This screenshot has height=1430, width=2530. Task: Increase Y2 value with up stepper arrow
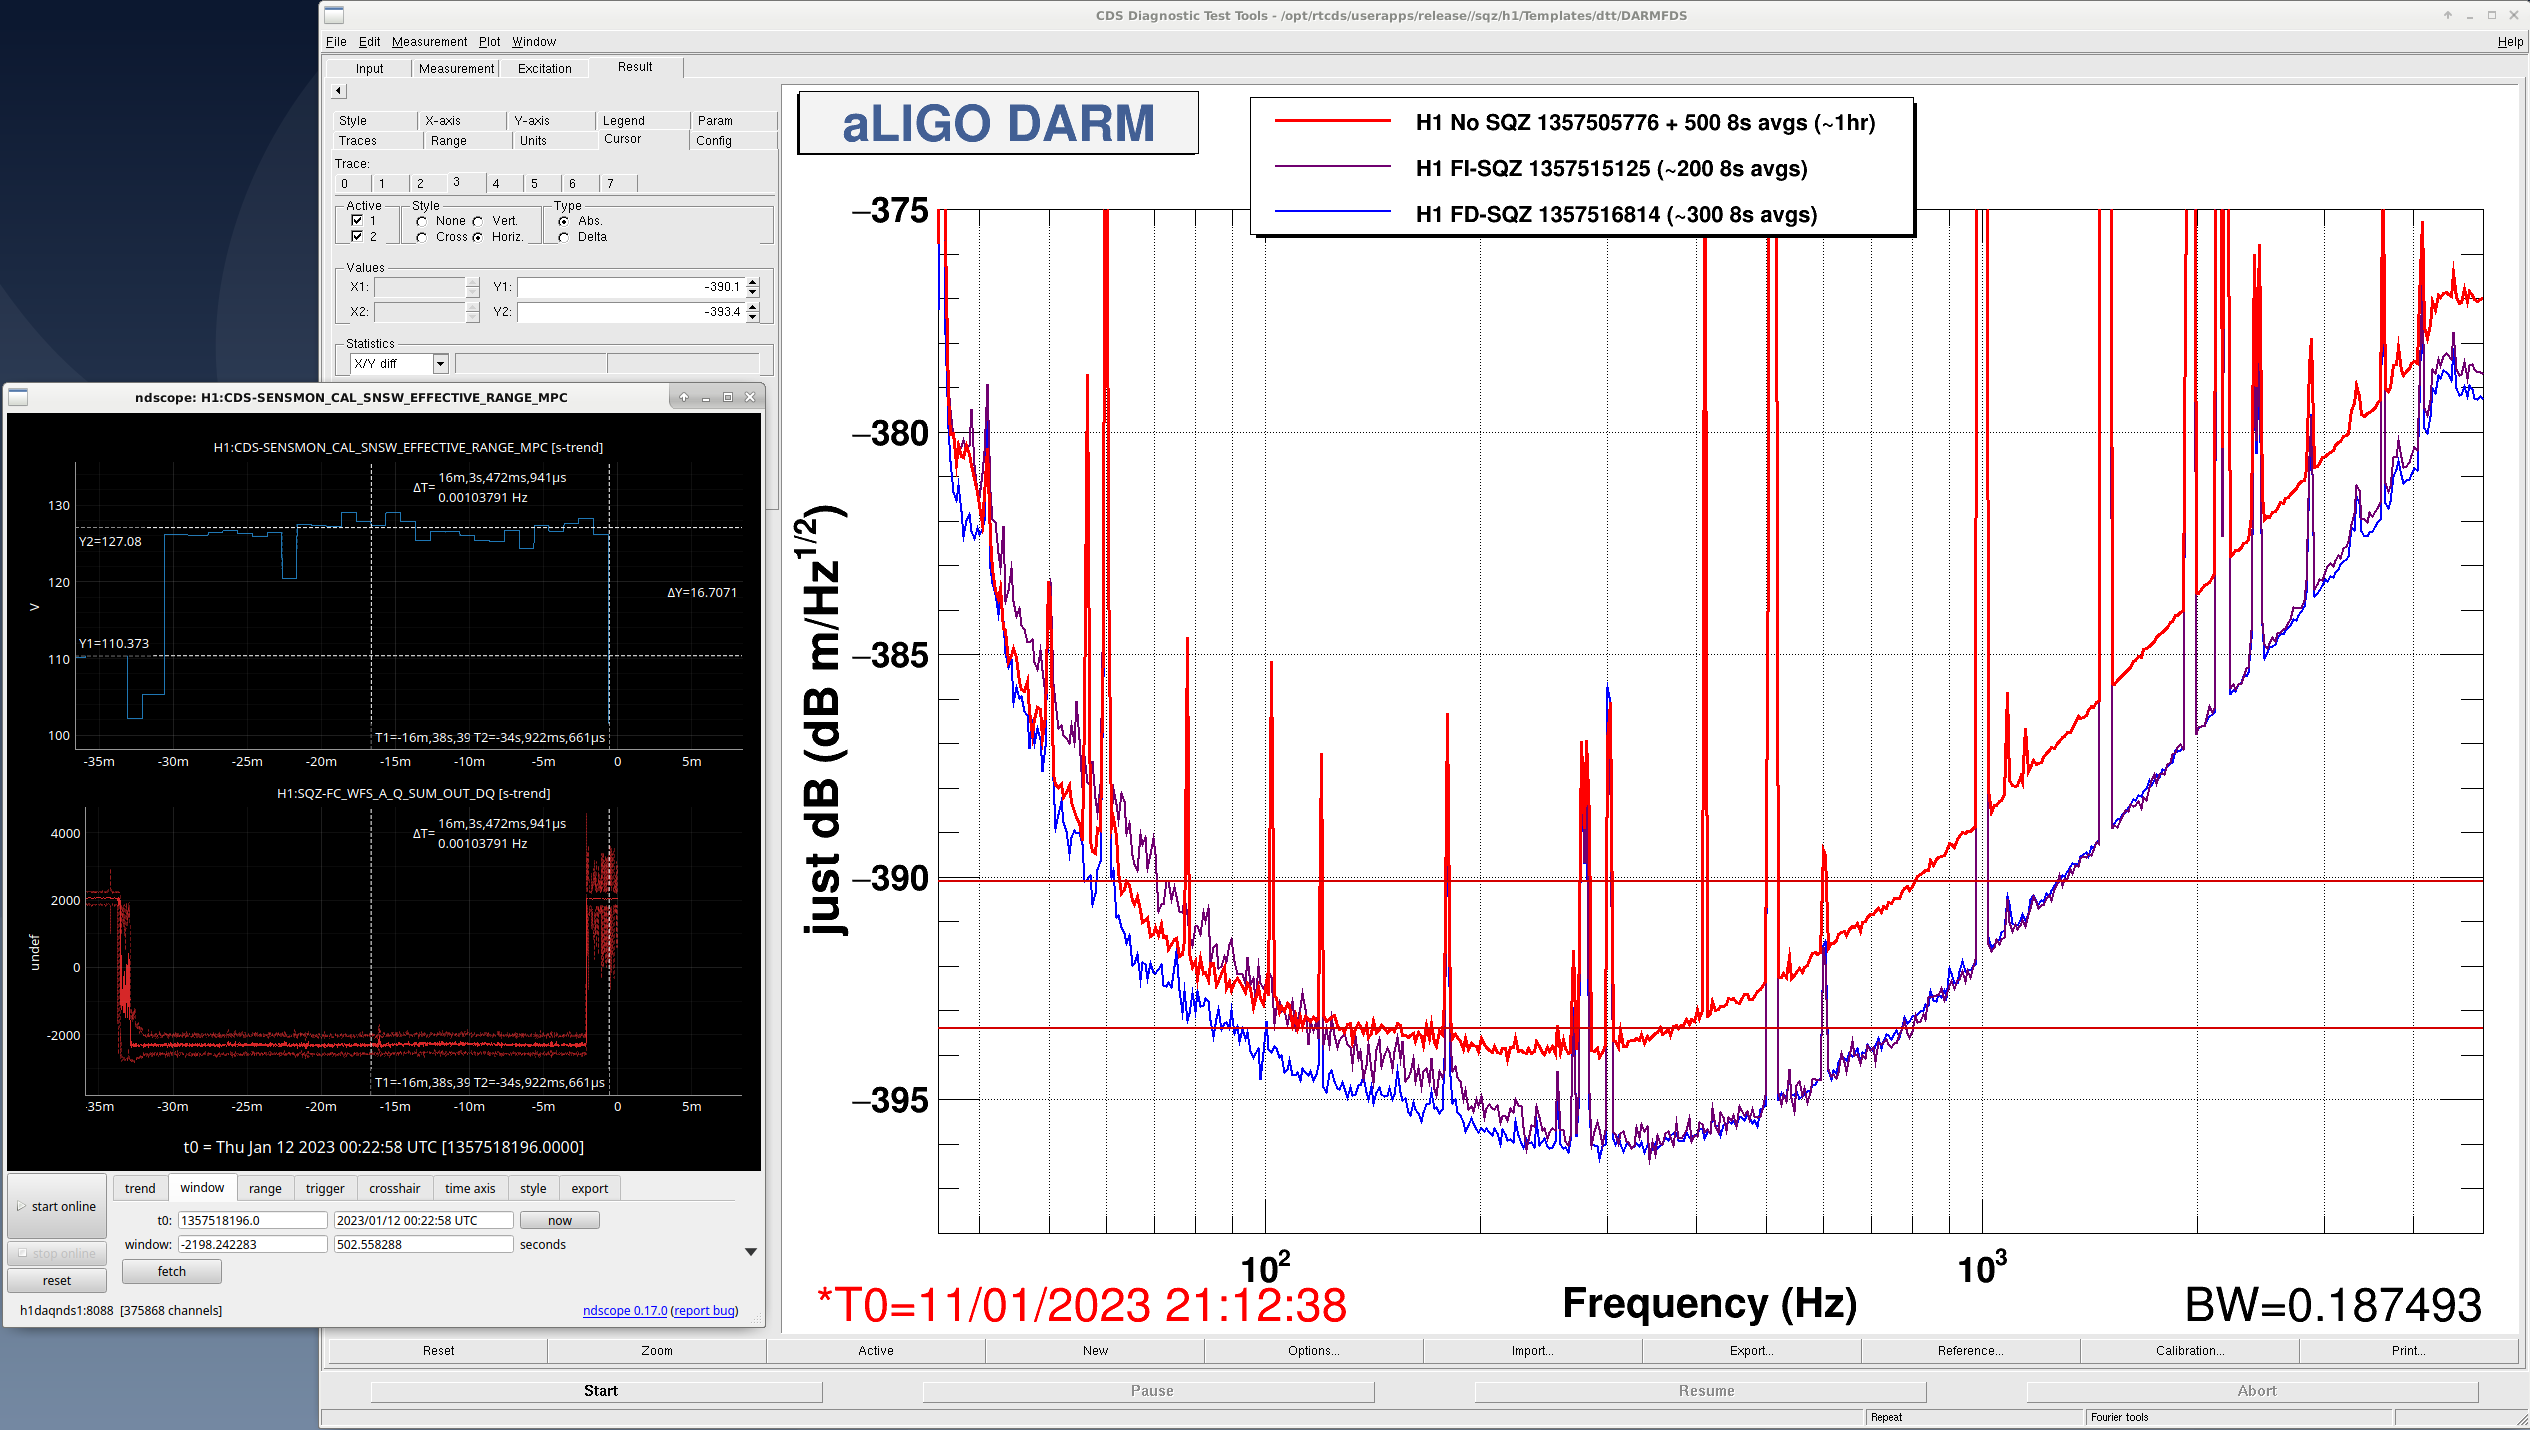[x=753, y=307]
